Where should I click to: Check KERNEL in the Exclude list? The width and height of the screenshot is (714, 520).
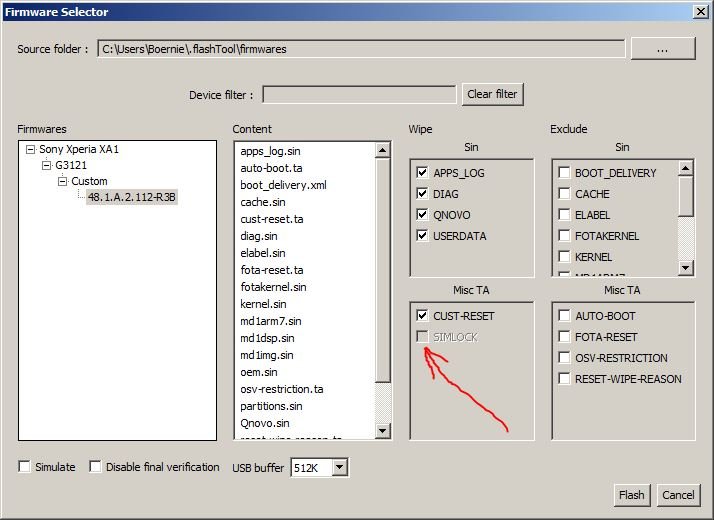coord(564,256)
